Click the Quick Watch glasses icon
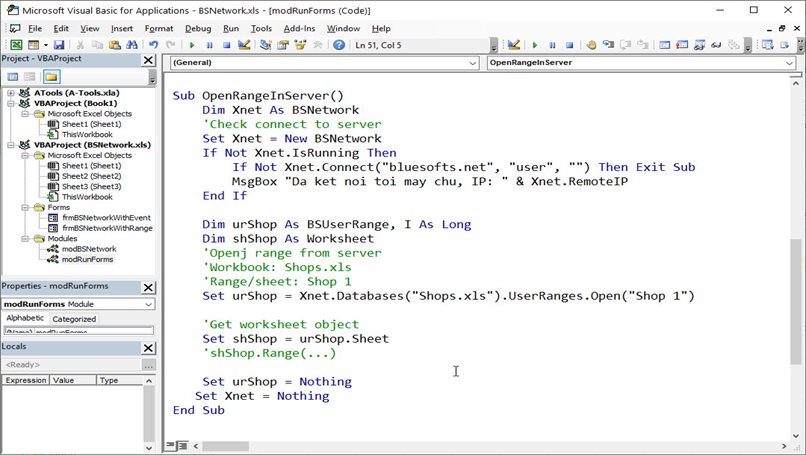Viewport: 806px width, 455px height. point(717,45)
